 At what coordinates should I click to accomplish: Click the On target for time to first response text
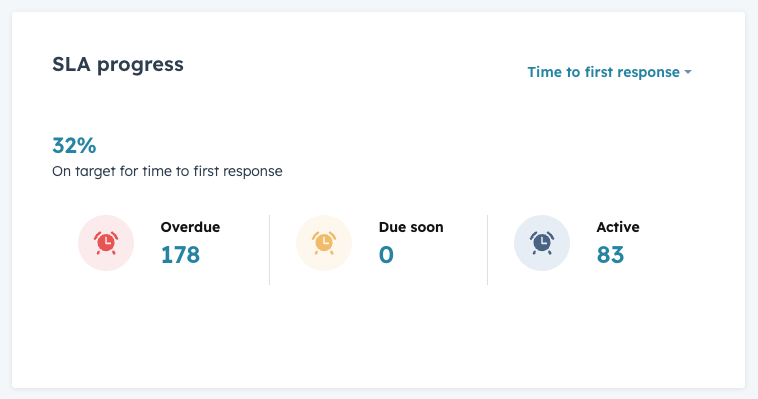coord(167,171)
